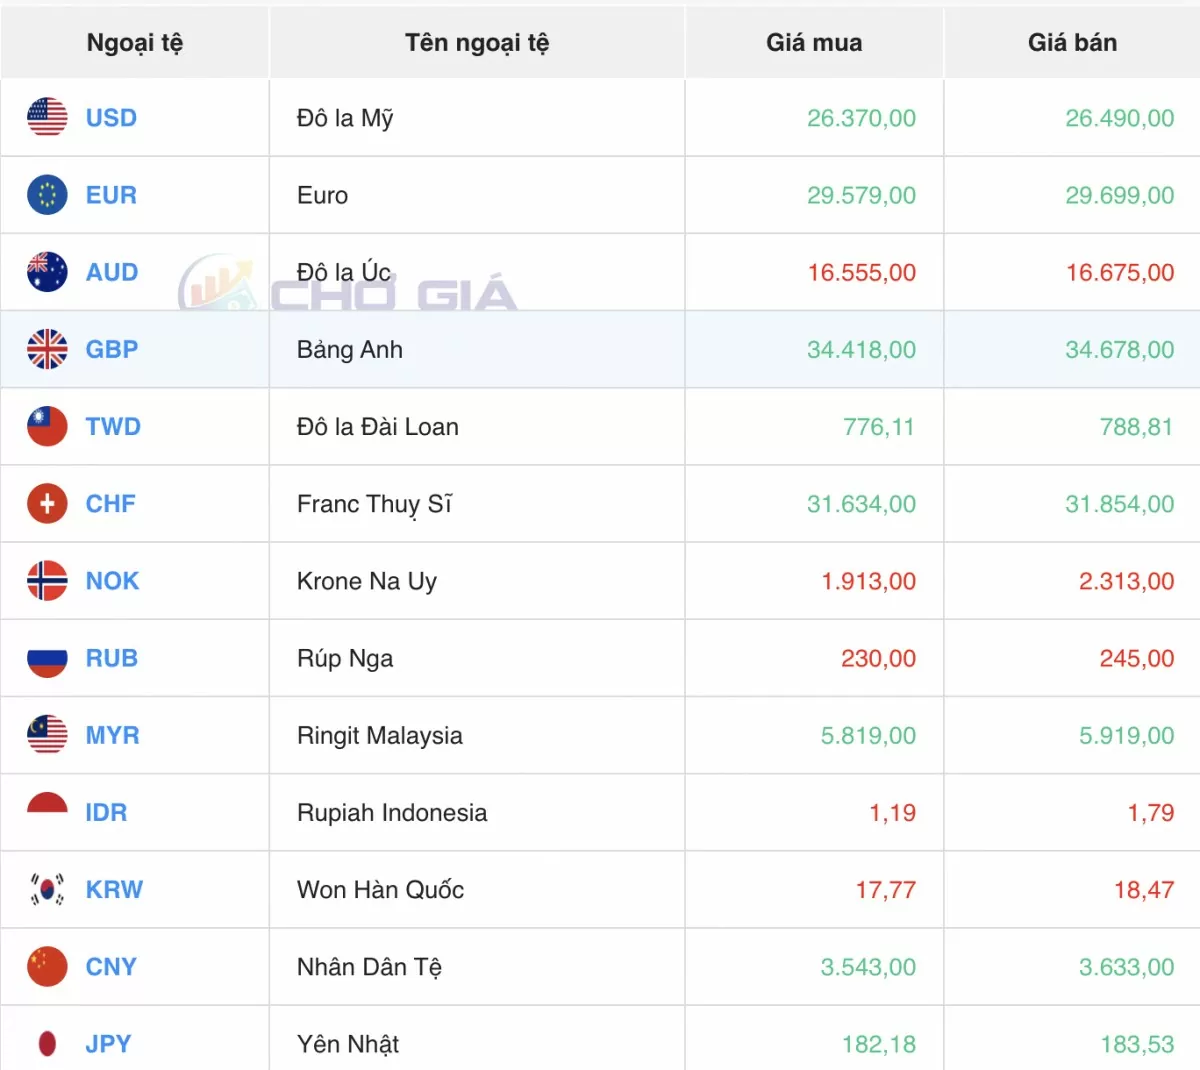Click the European Union flag icon
This screenshot has width=1200, height=1070.
[x=47, y=195]
